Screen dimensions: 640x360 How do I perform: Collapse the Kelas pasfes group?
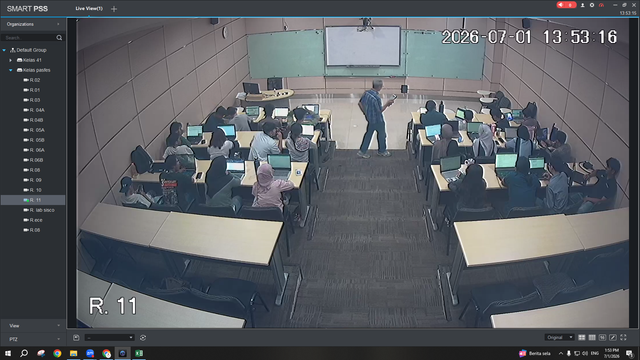pos(11,70)
